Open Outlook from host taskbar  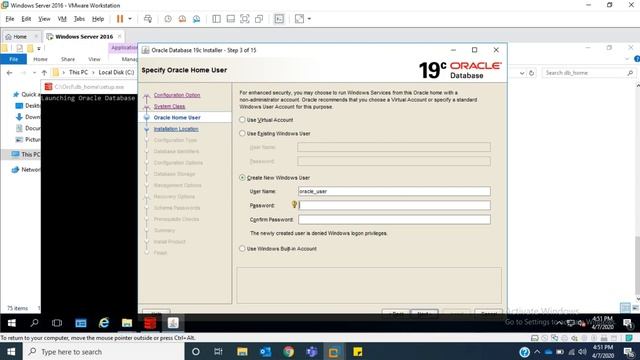(x=265, y=352)
